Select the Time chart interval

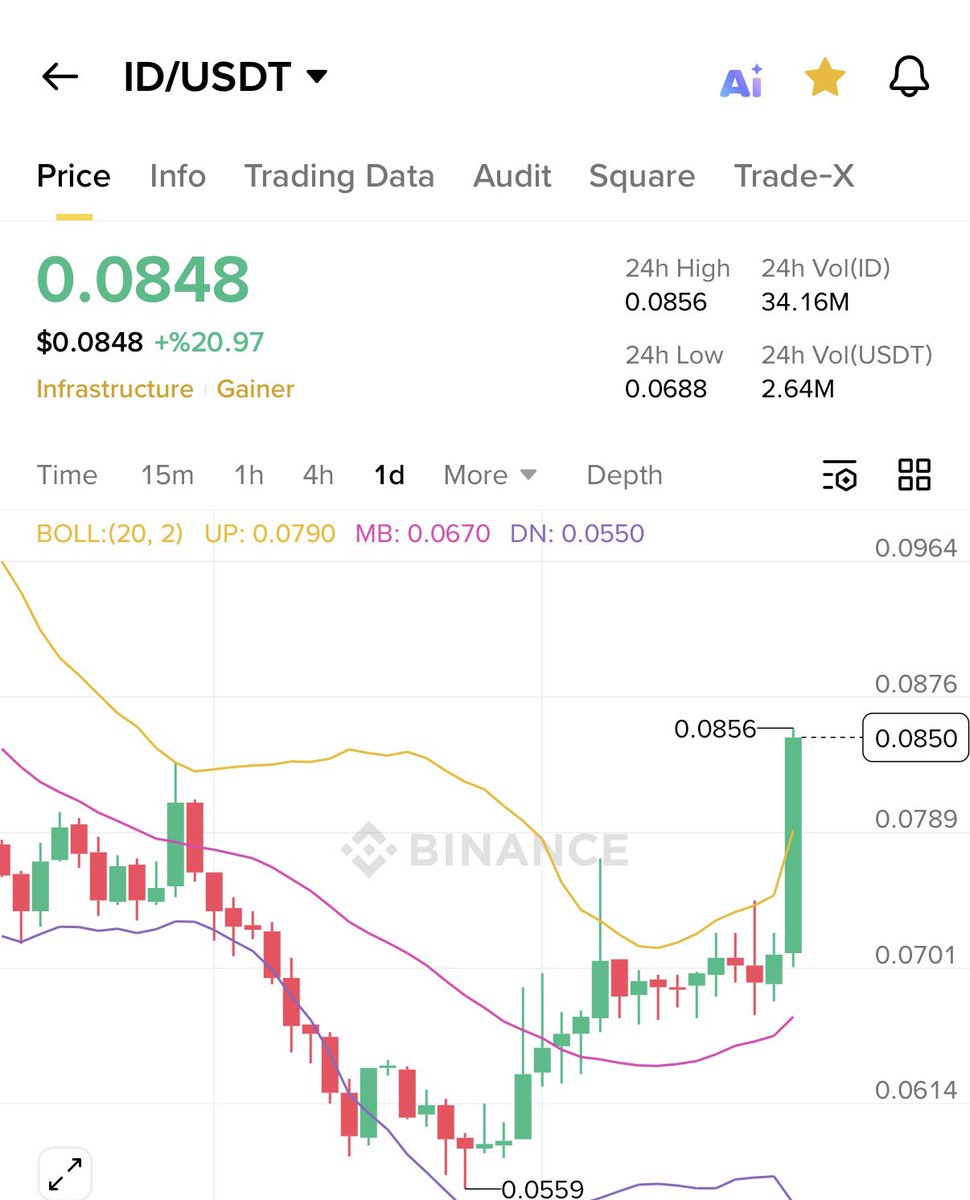pyautogui.click(x=67, y=475)
